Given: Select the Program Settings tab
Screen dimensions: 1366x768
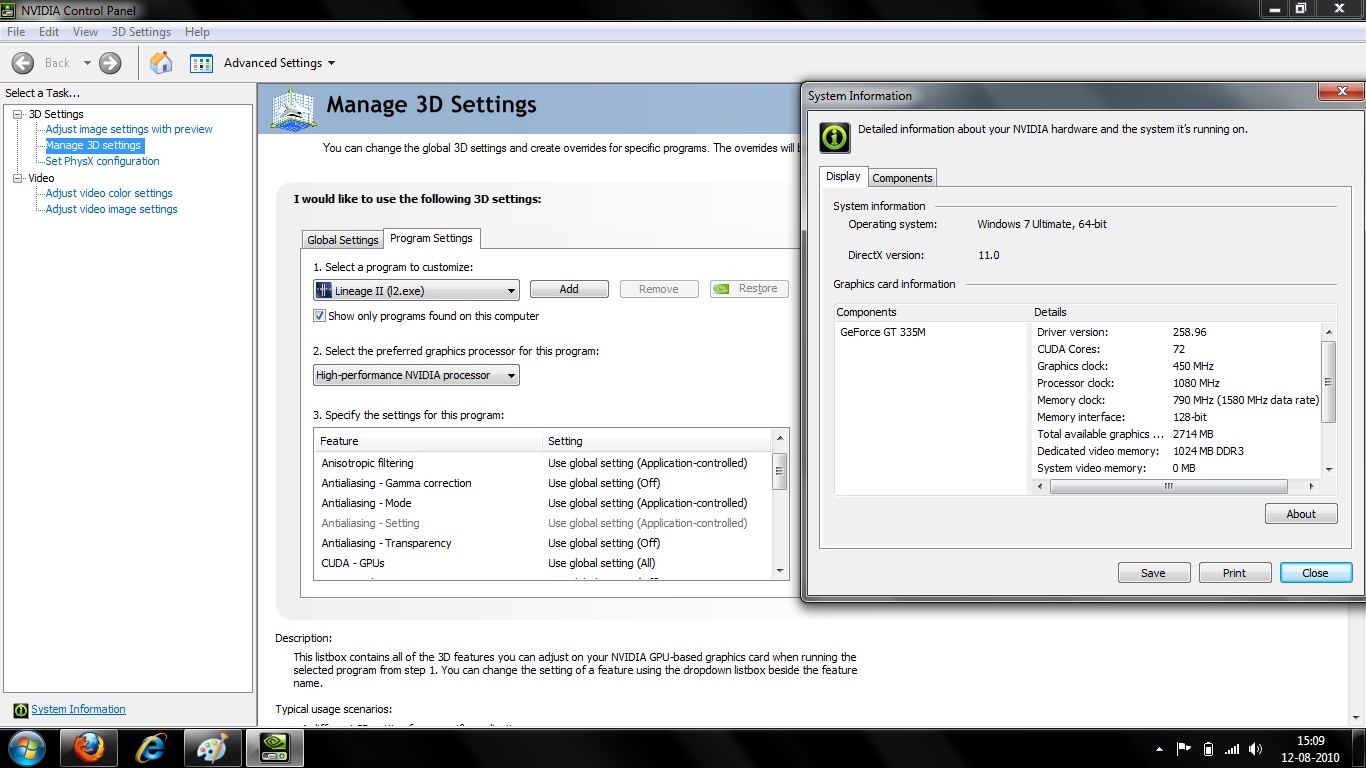Looking at the screenshot, I should click(432, 238).
